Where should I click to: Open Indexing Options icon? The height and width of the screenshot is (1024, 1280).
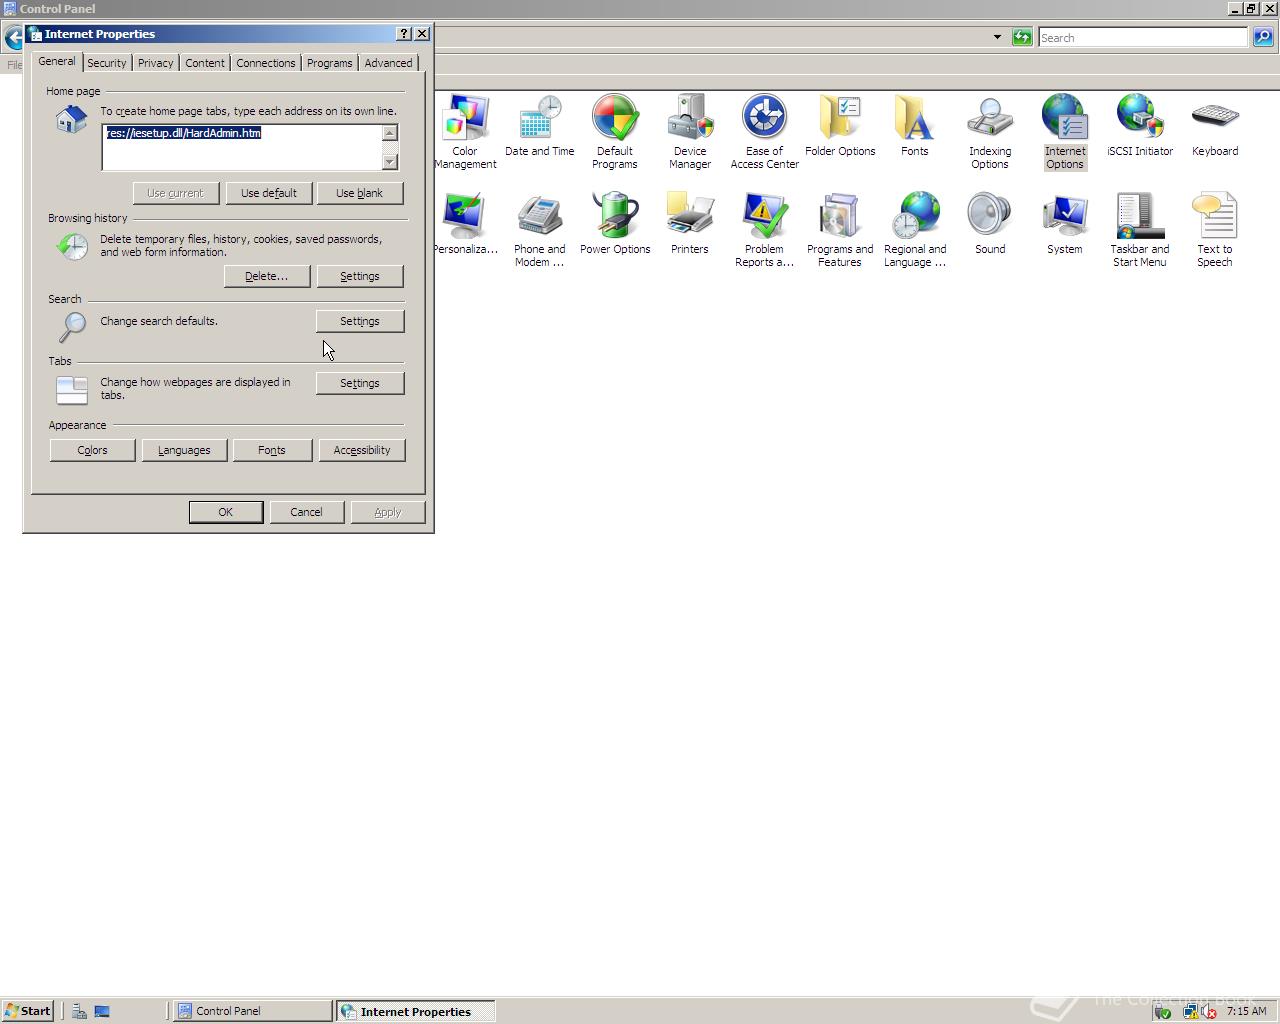[990, 131]
